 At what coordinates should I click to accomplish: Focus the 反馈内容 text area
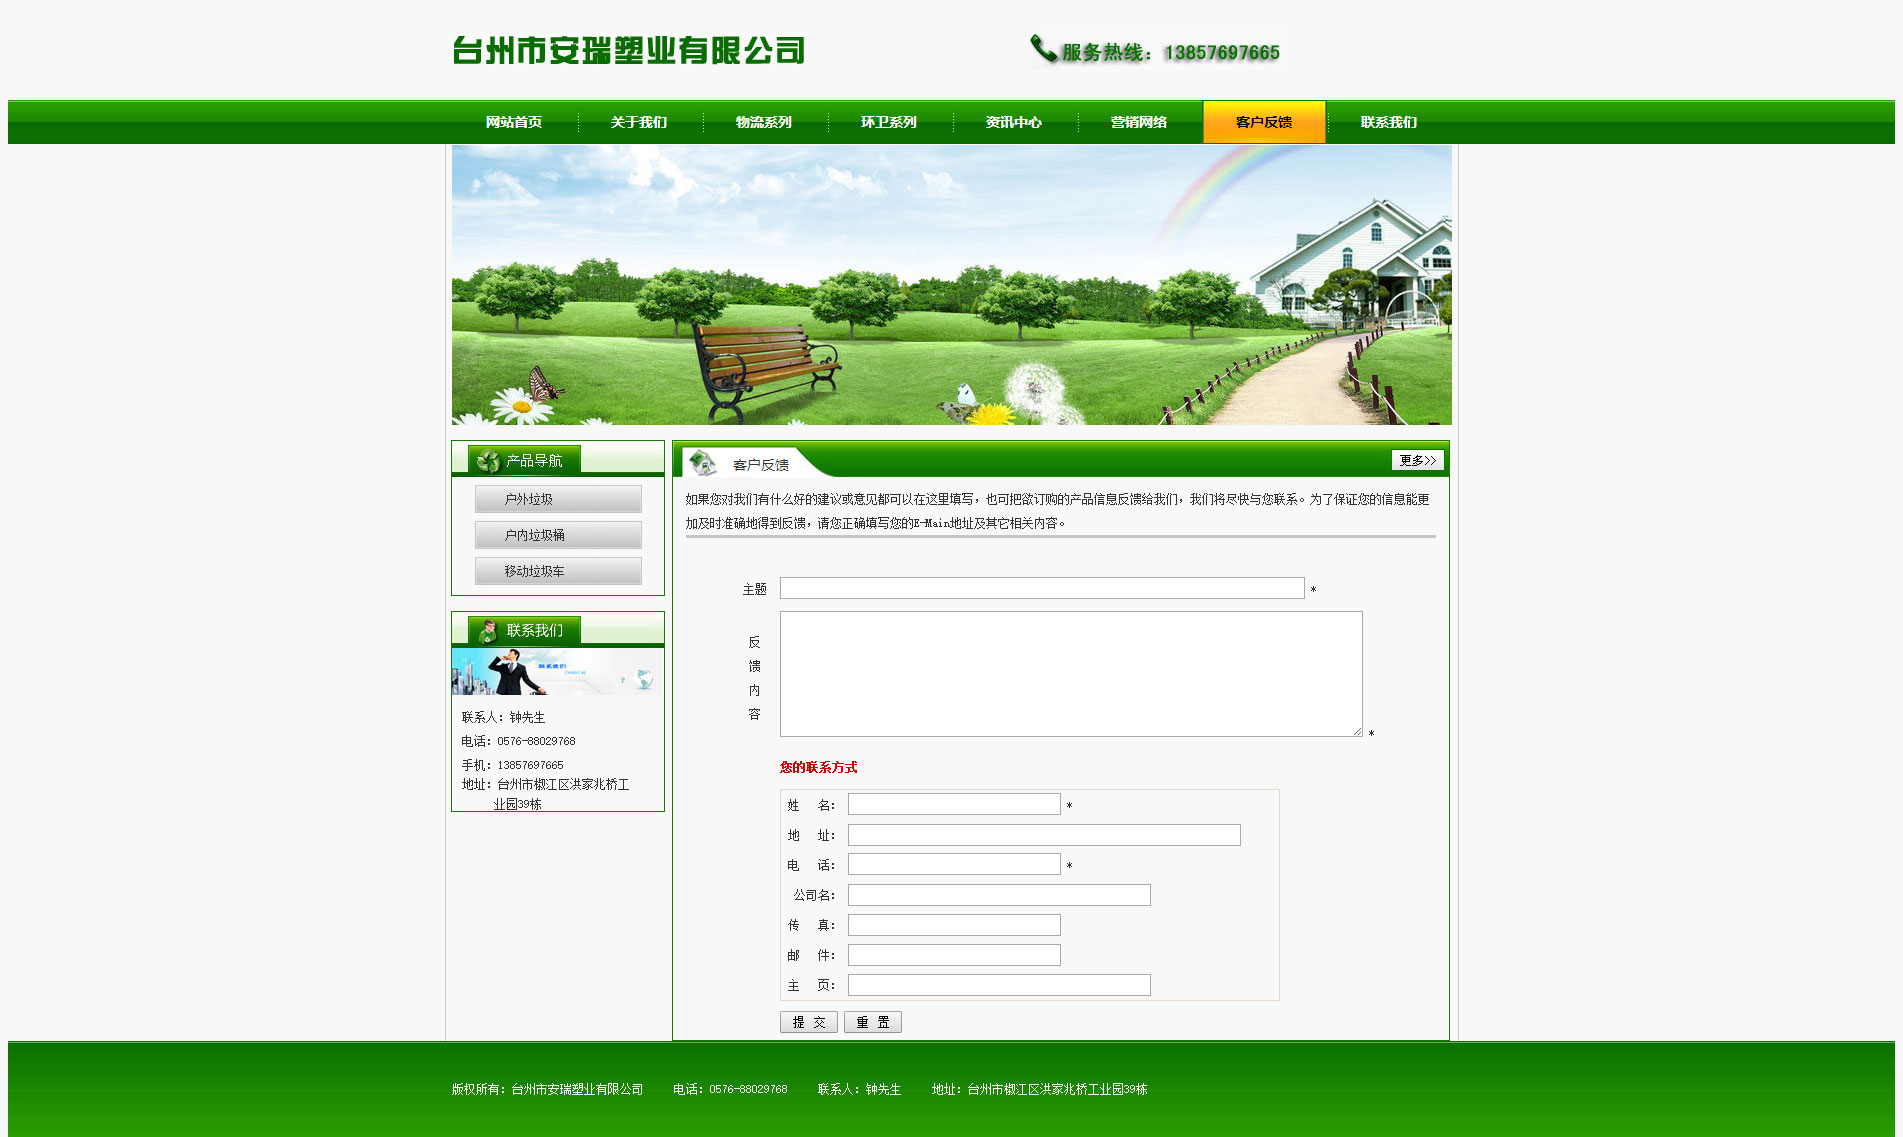coord(1070,674)
